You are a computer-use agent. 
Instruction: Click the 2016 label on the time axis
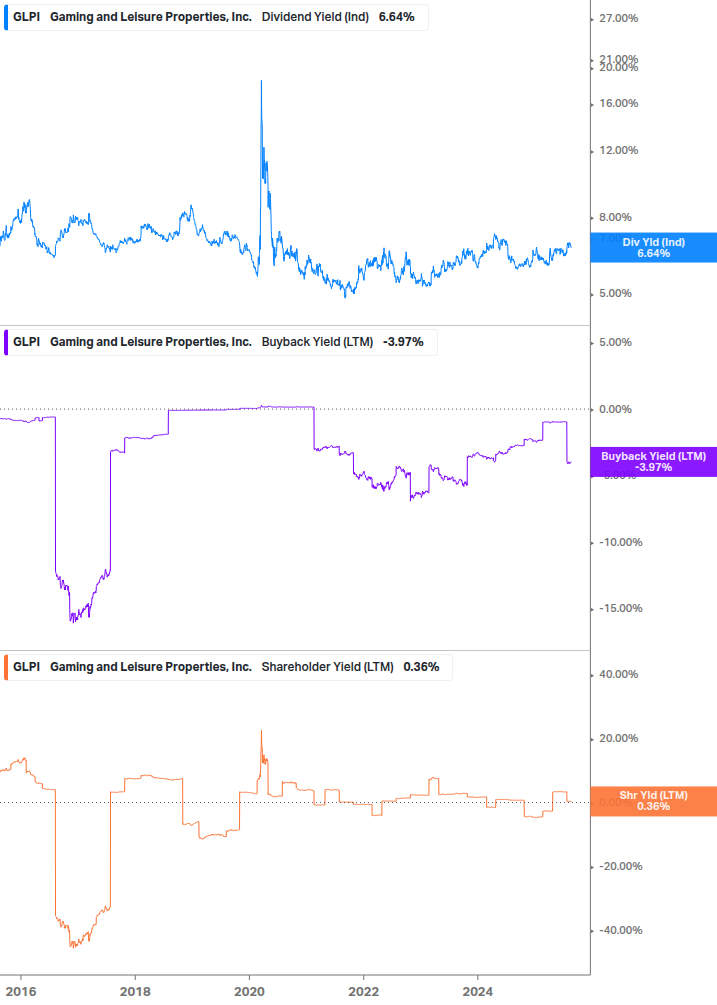click(21, 992)
